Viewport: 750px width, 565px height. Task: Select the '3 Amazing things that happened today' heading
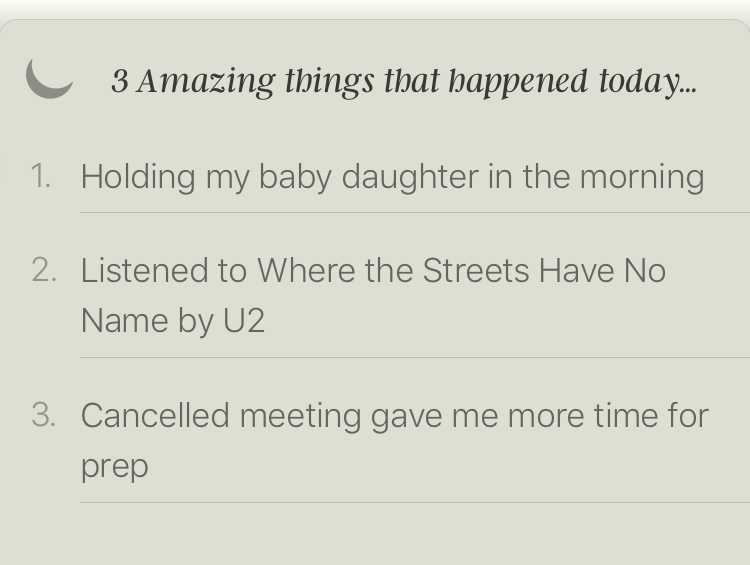404,81
